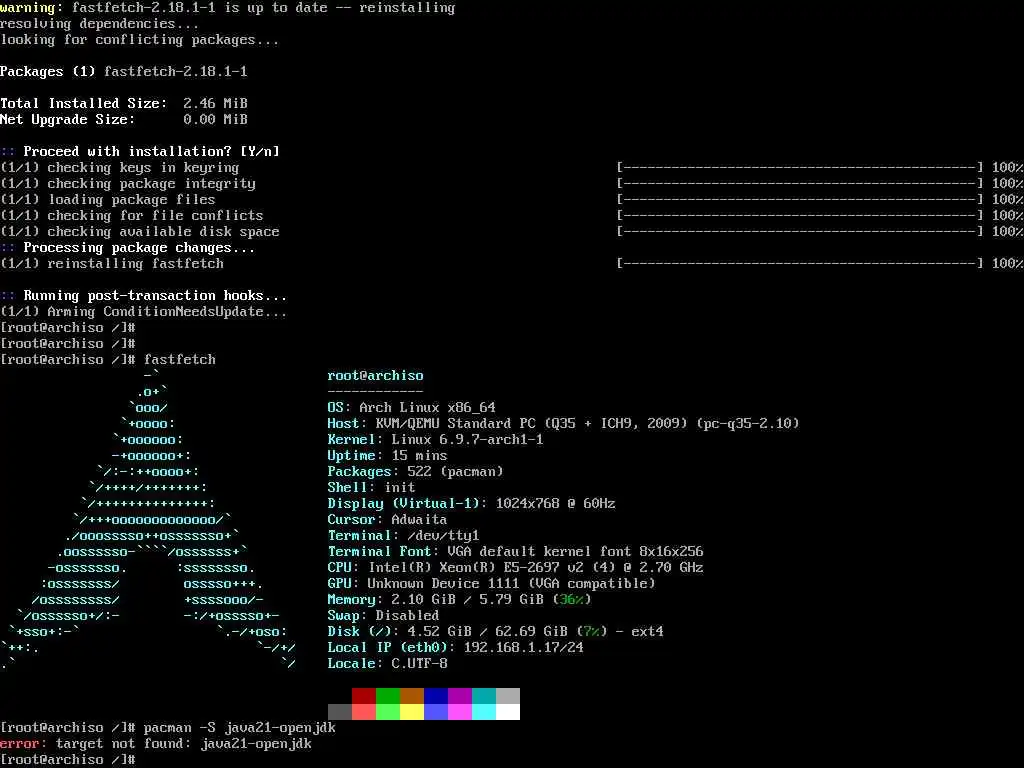Click the 'Net Upgrade Size' value 0.00 MiB
The width and height of the screenshot is (1024, 768).
pyautogui.click(x=216, y=120)
